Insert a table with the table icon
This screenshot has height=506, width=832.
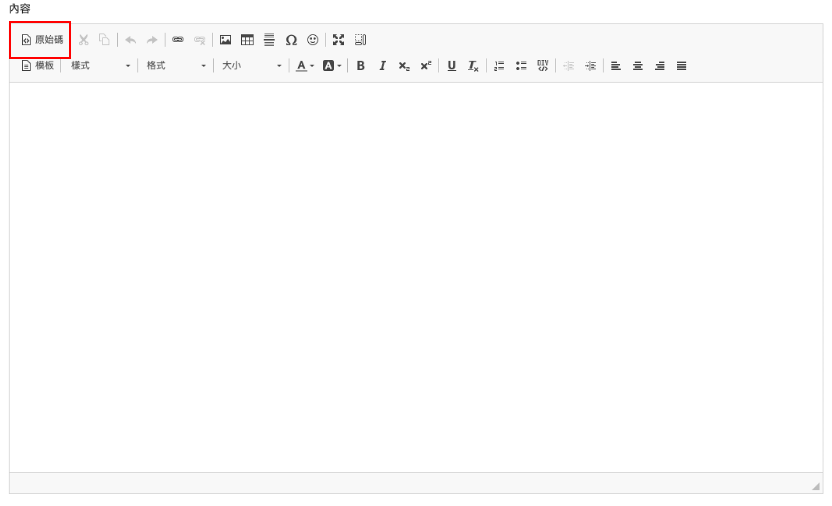point(247,40)
